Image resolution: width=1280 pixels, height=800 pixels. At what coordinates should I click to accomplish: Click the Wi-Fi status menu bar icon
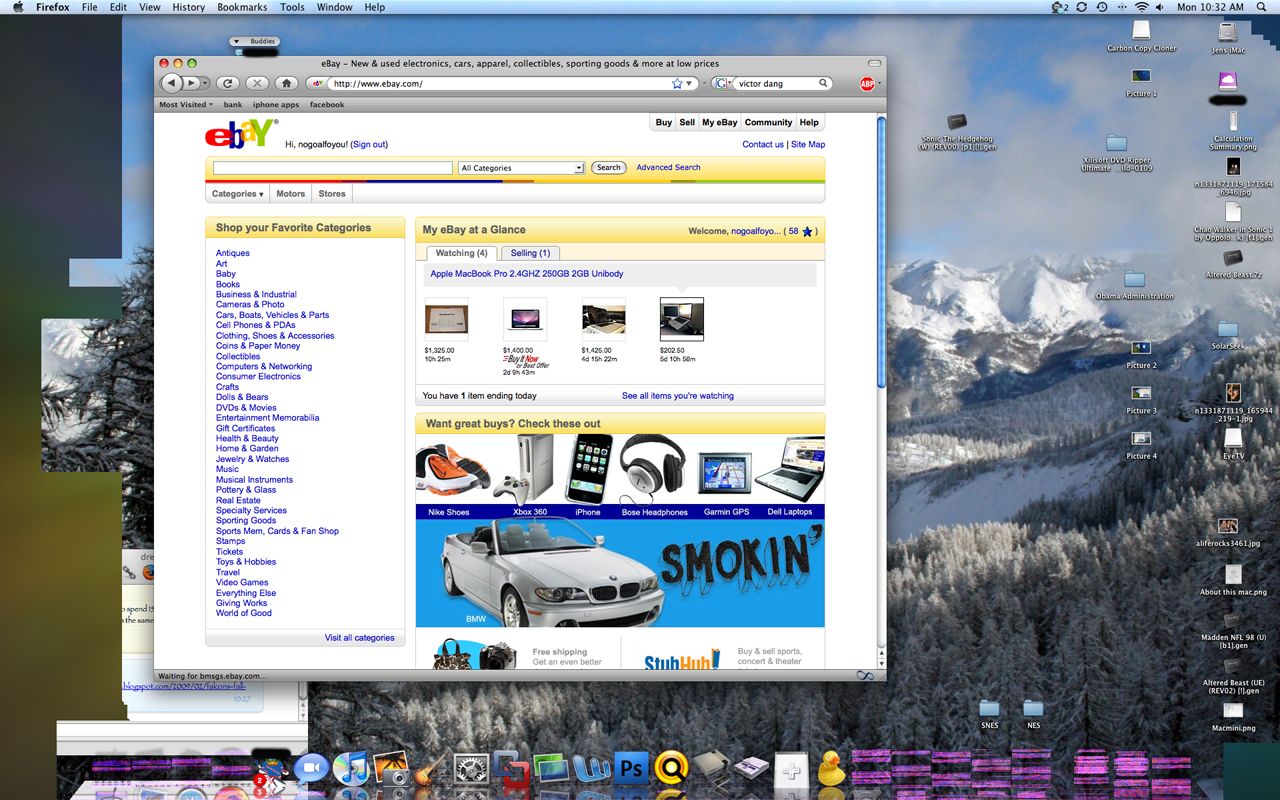tap(1141, 7)
